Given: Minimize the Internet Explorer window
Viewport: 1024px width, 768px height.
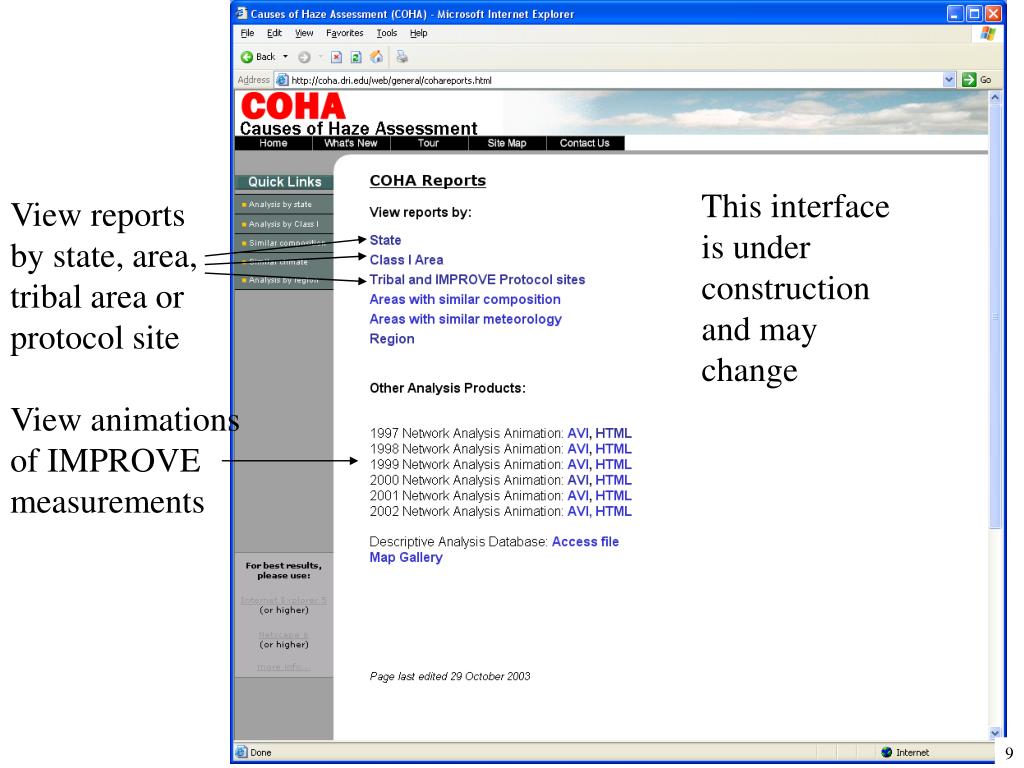Looking at the screenshot, I should (955, 14).
